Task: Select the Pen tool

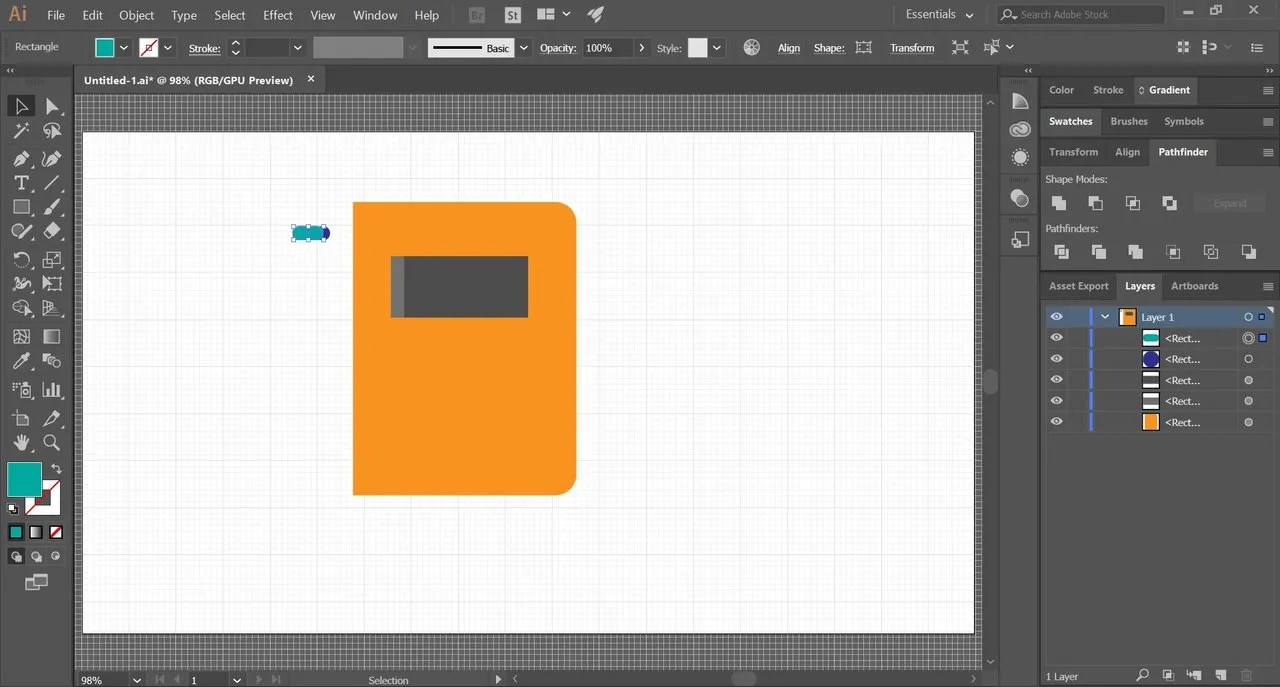Action: tap(21, 159)
